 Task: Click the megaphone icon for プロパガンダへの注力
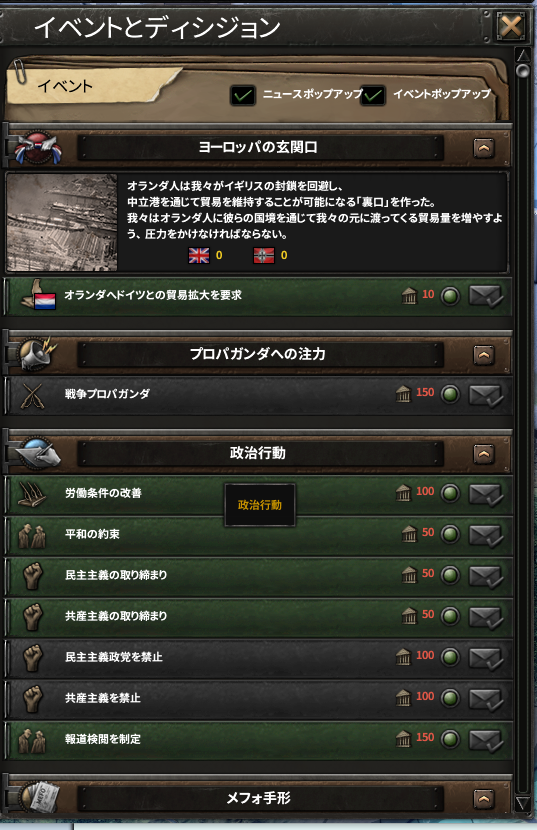pyautogui.click(x=37, y=353)
